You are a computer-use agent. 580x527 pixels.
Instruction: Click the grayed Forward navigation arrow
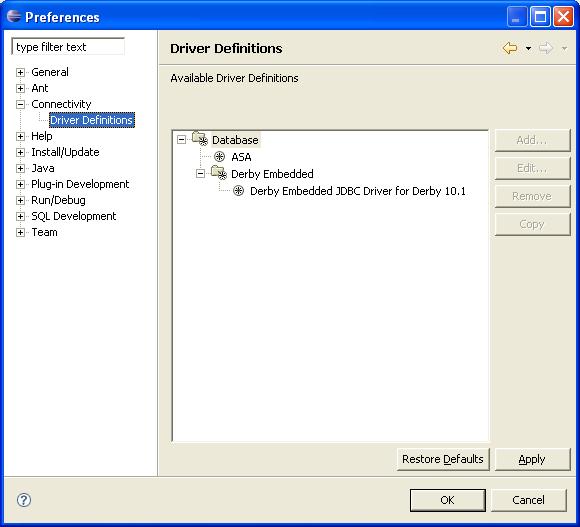click(546, 48)
